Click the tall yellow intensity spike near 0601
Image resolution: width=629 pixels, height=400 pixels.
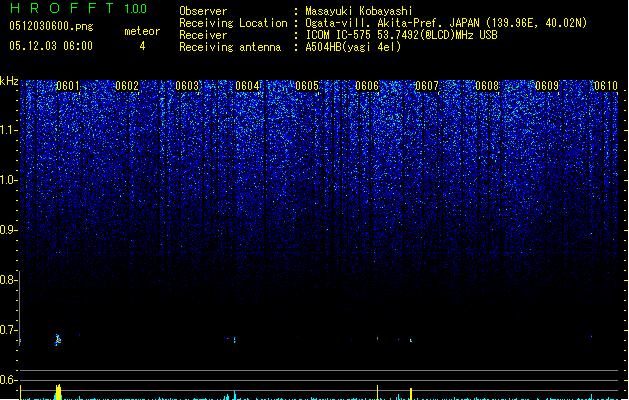coord(58,392)
